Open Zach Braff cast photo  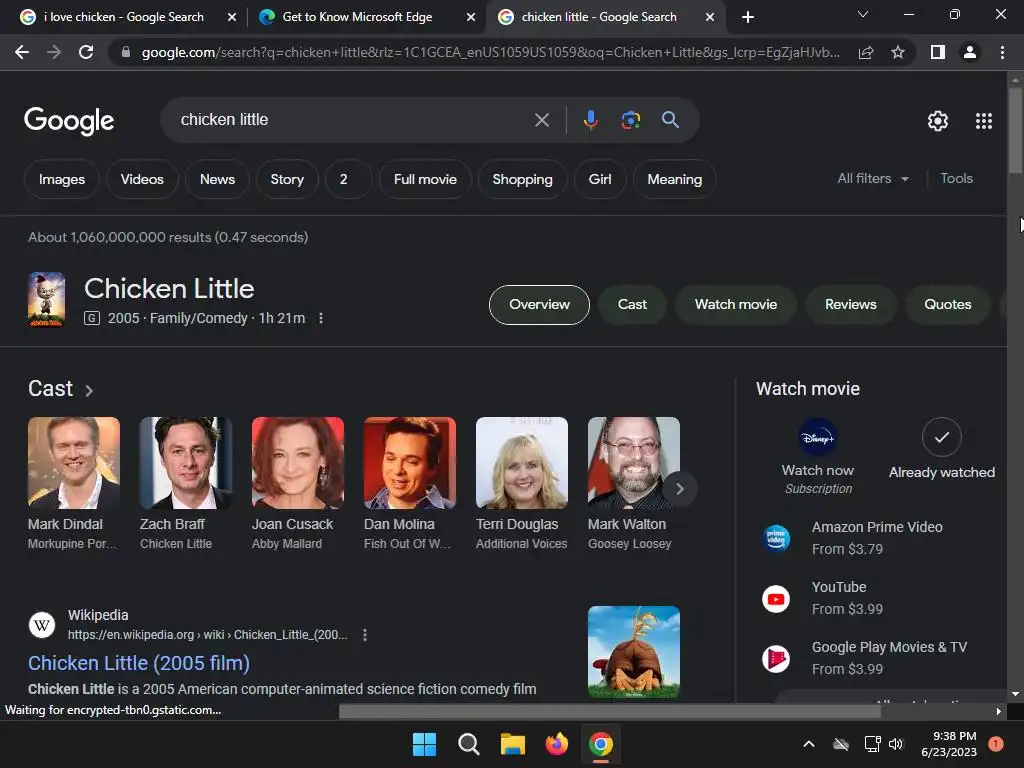coord(186,463)
